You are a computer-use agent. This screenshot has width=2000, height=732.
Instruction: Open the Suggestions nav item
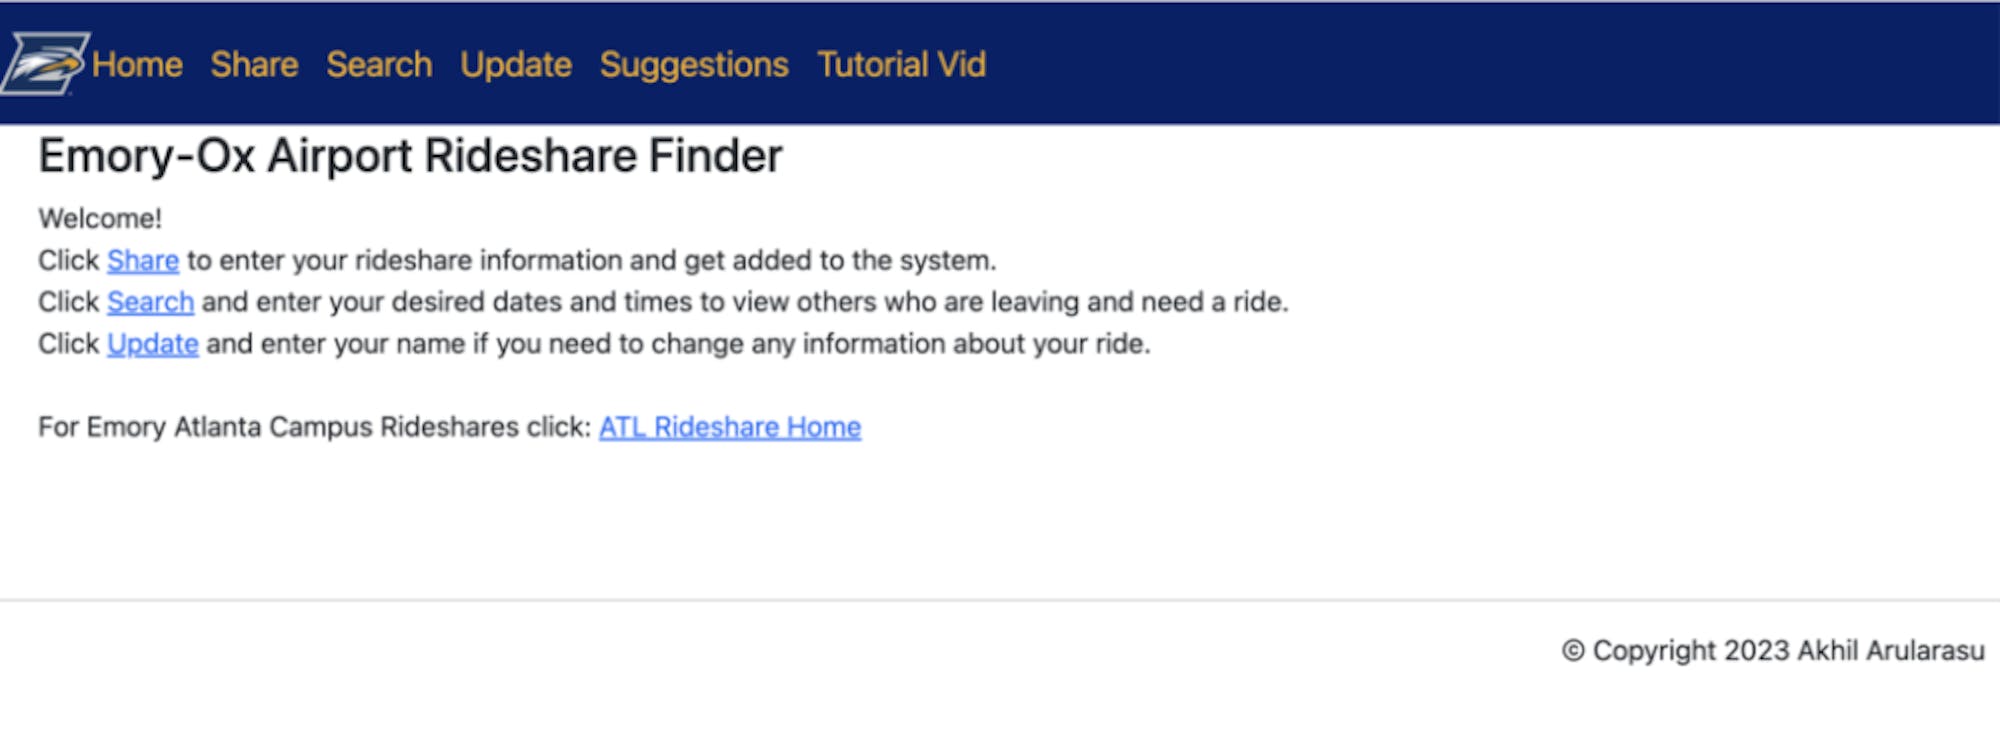pos(694,65)
